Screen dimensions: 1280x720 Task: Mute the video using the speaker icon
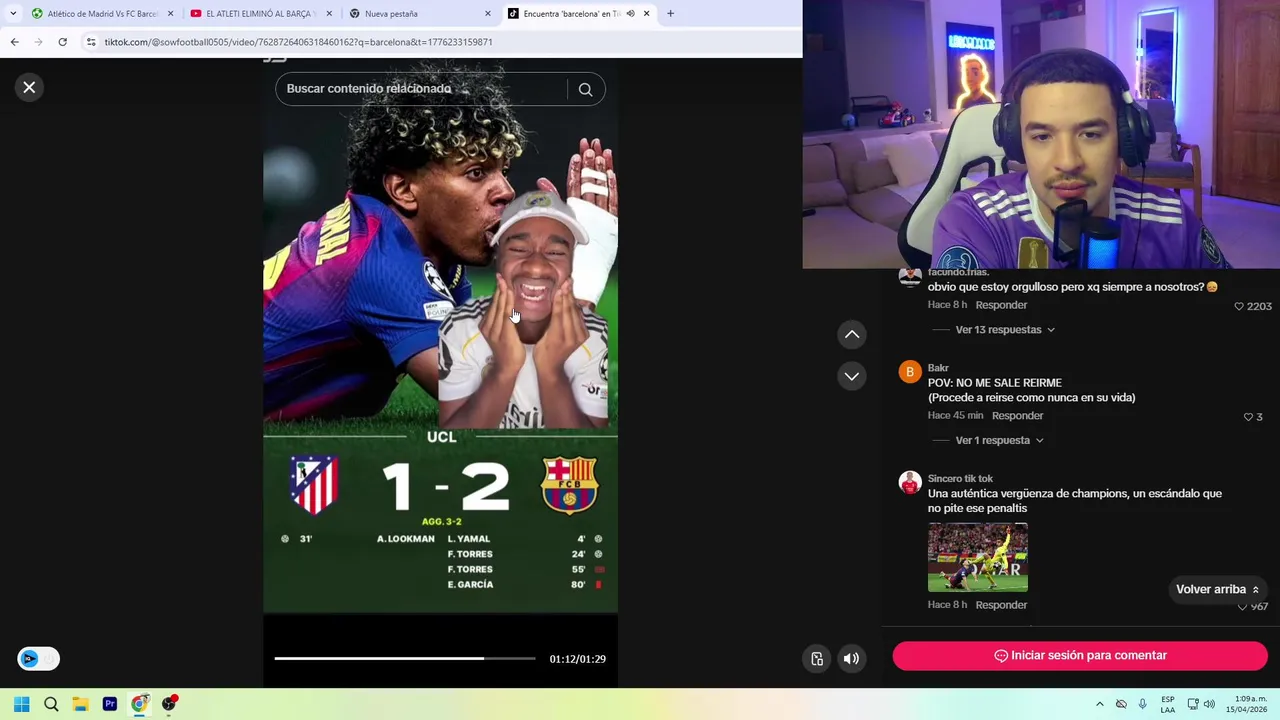[x=851, y=658]
